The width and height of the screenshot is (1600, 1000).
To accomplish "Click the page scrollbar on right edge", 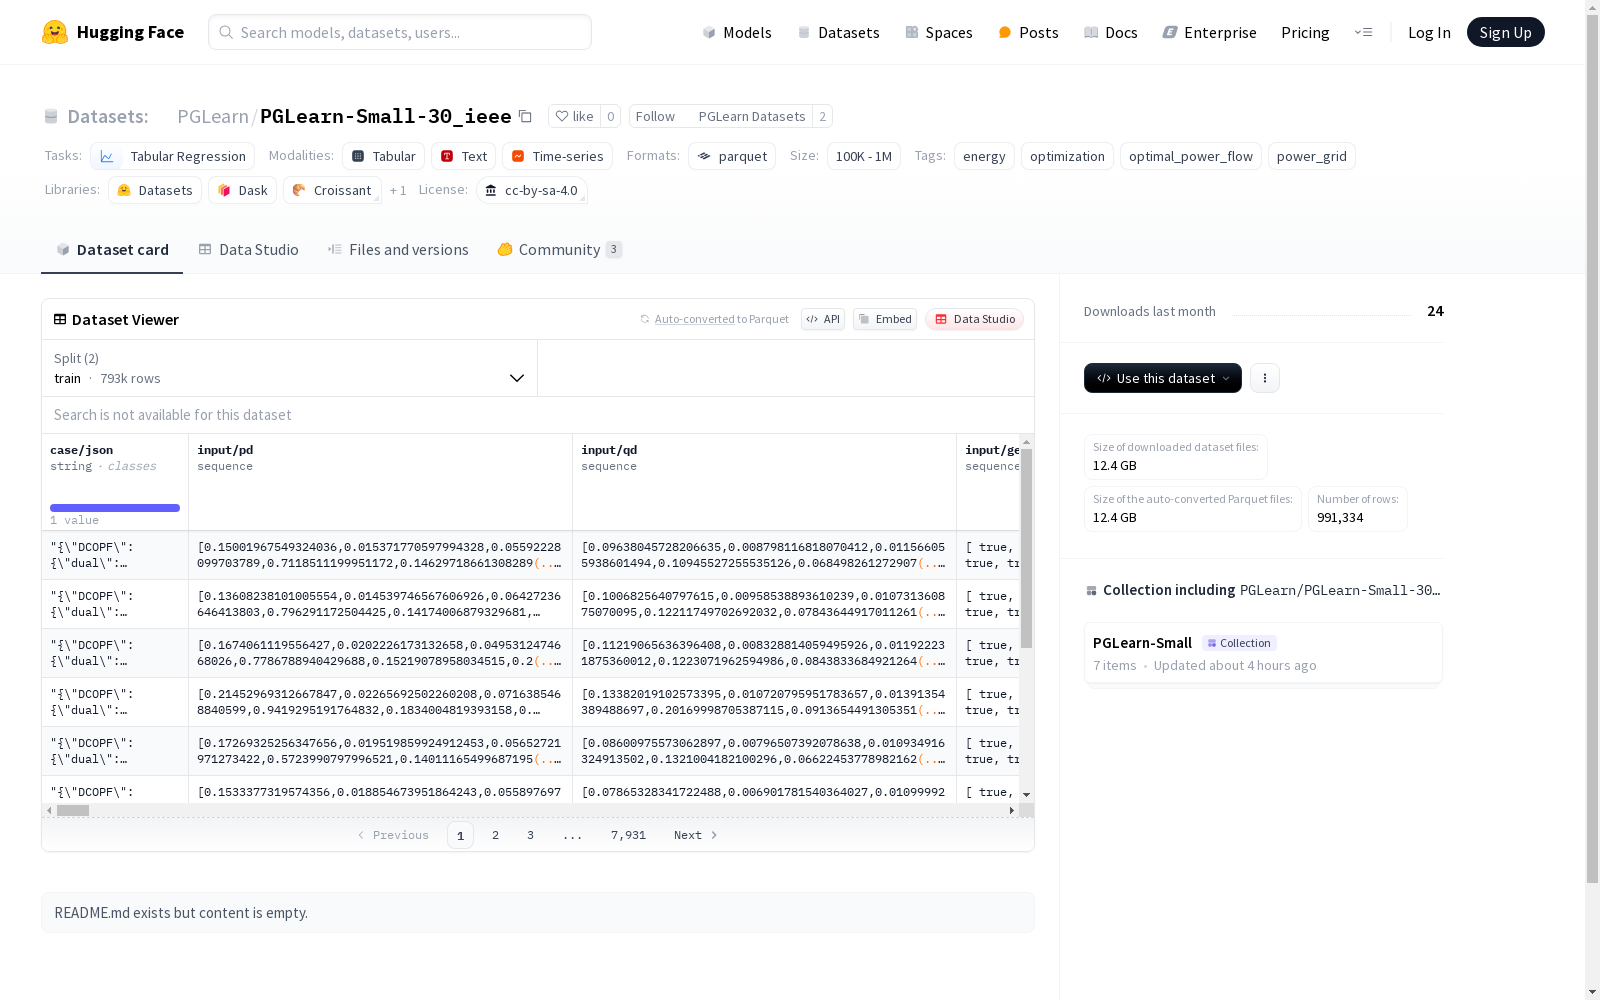I will 1592,450.
